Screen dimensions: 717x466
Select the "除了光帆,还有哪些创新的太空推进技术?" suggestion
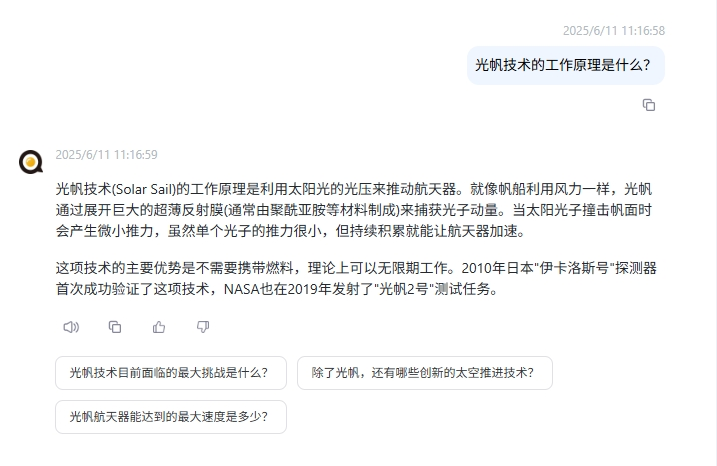click(x=425, y=373)
